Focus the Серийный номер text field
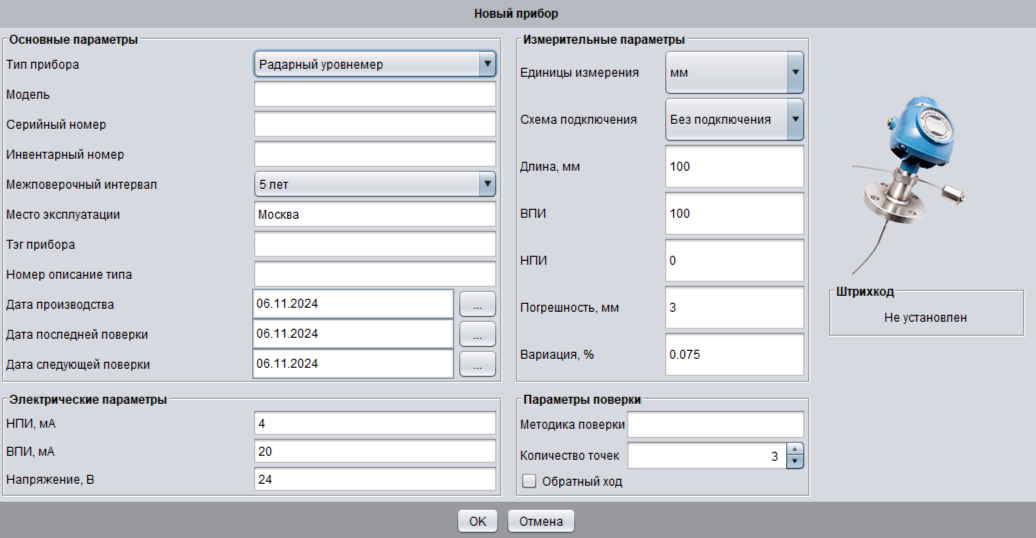This screenshot has height=538, width=1036. pyautogui.click(x=375, y=125)
